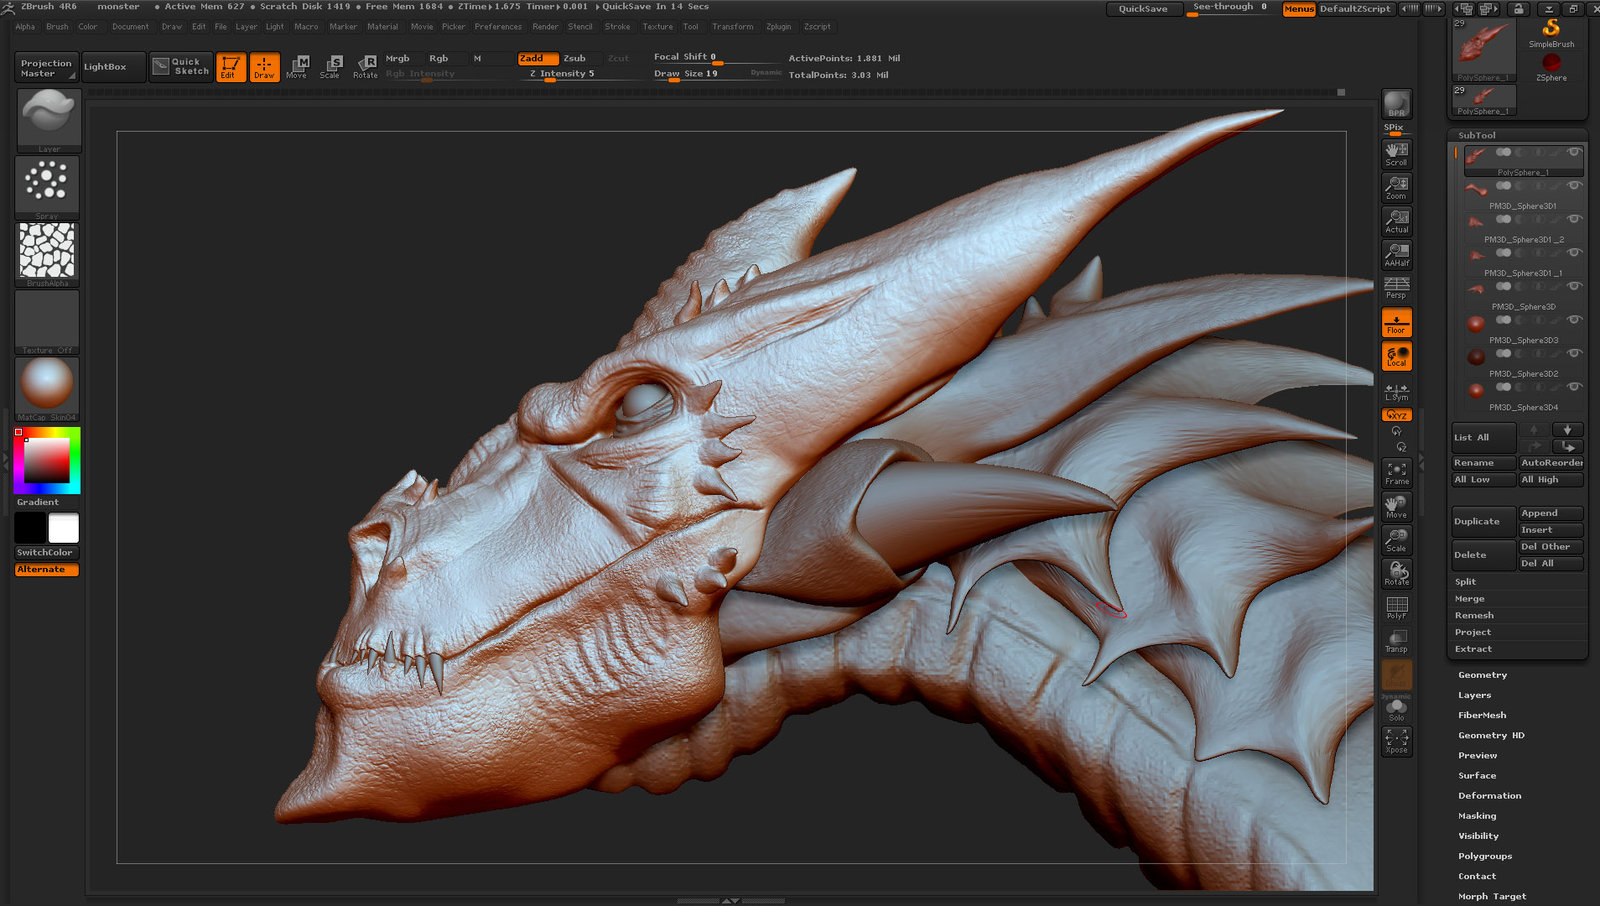
Task: Click the Xpose icon
Action: pos(1396,741)
